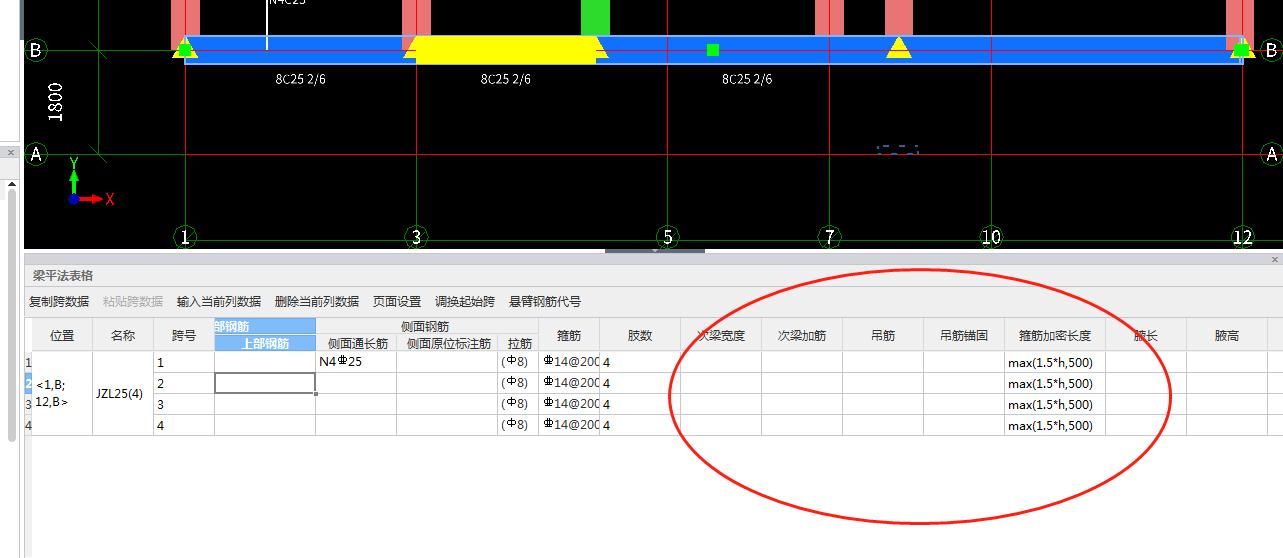Image resolution: width=1283 pixels, height=558 pixels.
Task: Select the 名称 column header
Action: pos(123,335)
